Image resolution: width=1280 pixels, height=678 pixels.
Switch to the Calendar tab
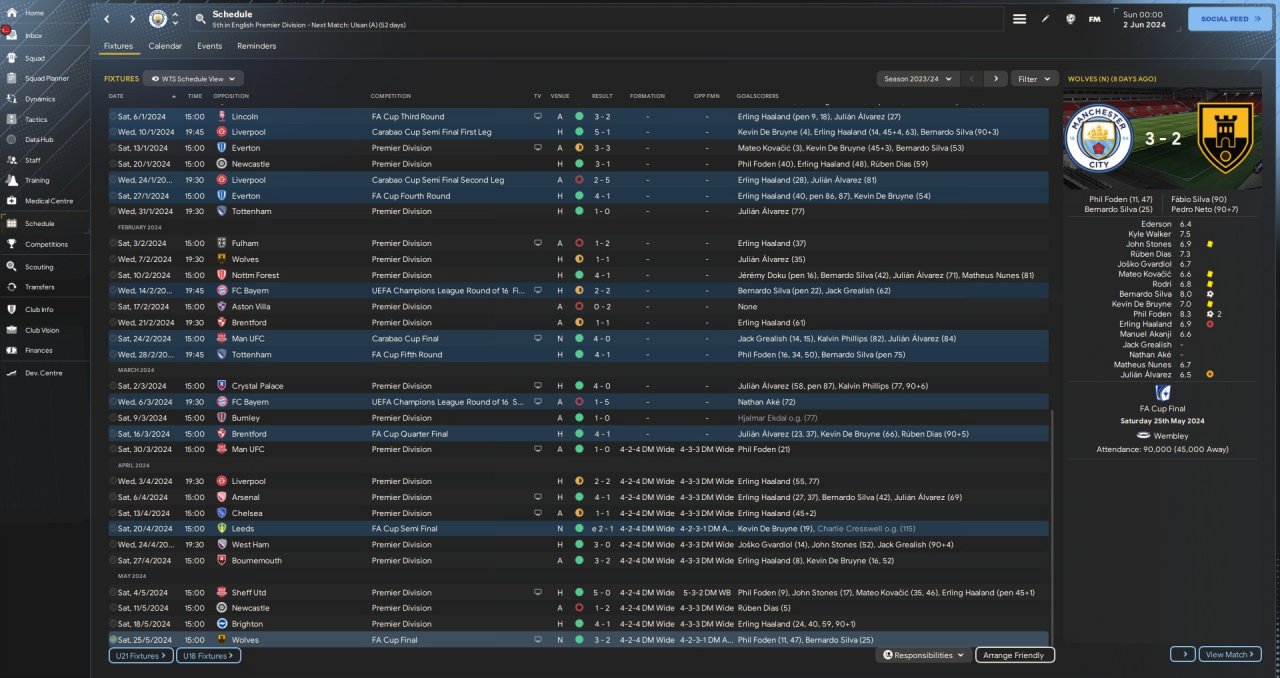[x=165, y=46]
